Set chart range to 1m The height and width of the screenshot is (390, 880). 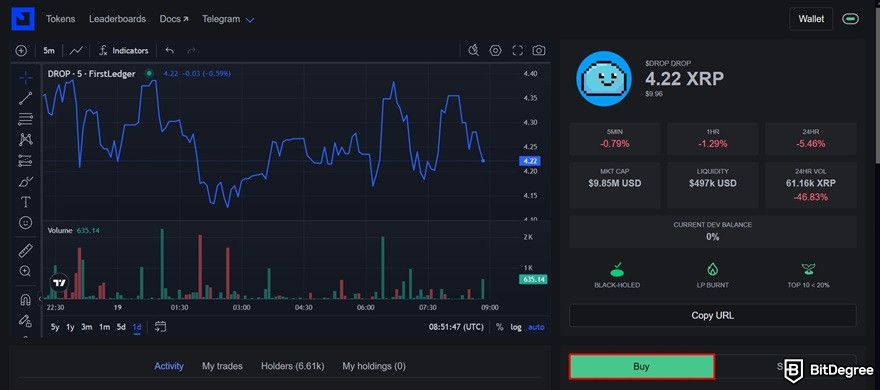[x=104, y=327]
